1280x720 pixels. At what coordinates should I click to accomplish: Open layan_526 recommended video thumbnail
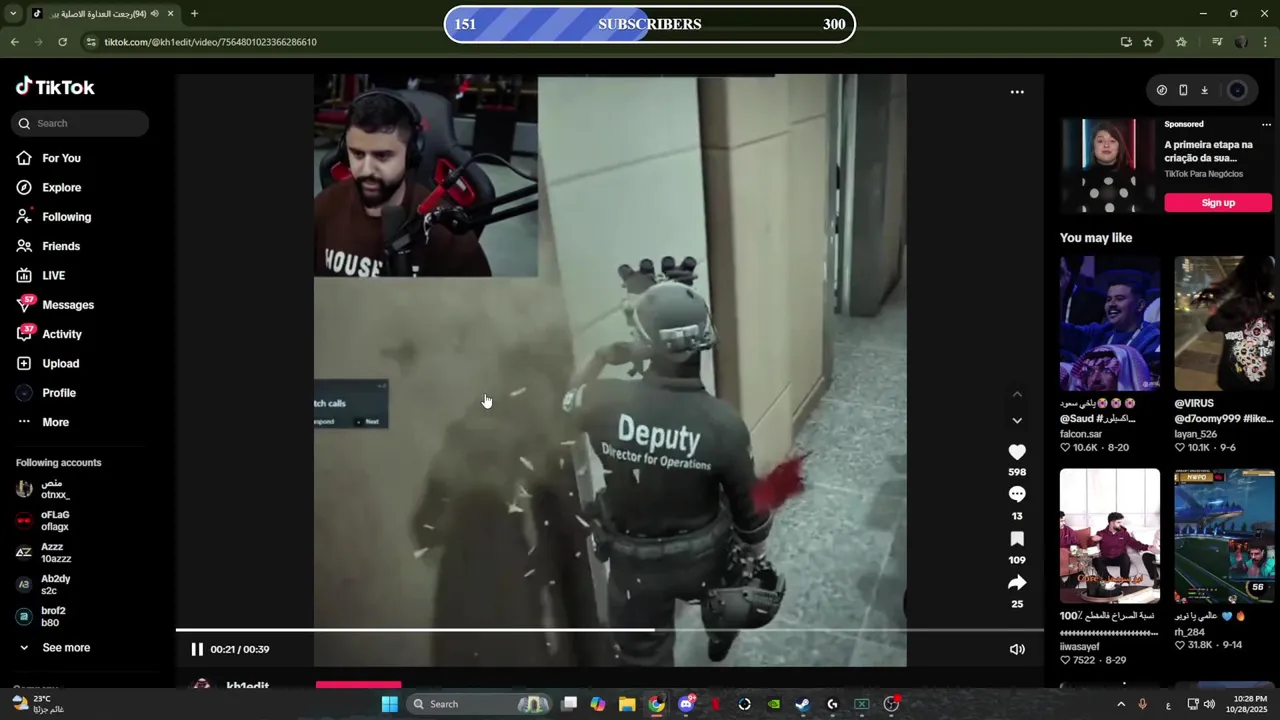[x=1224, y=324]
